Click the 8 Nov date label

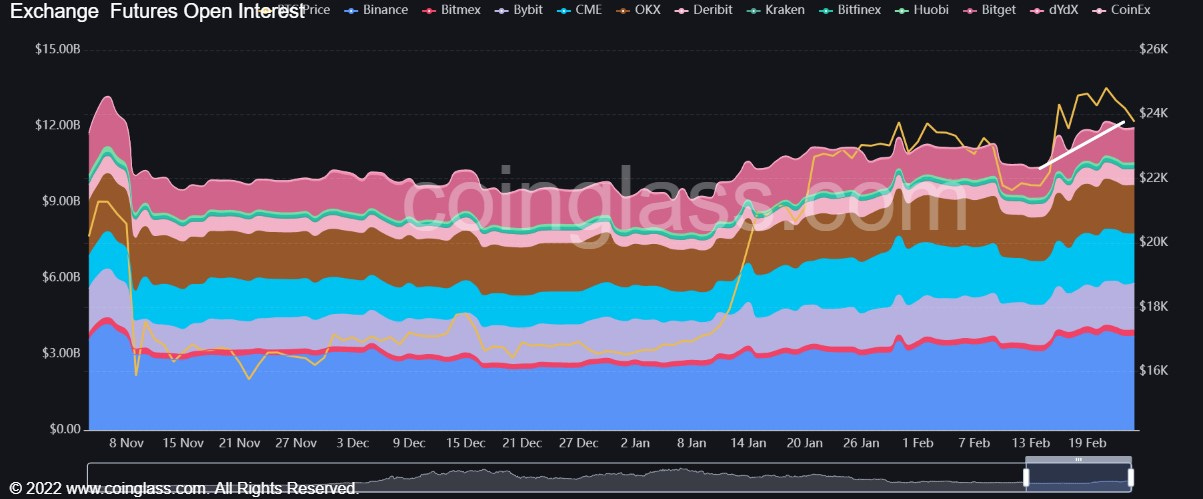click(x=127, y=443)
